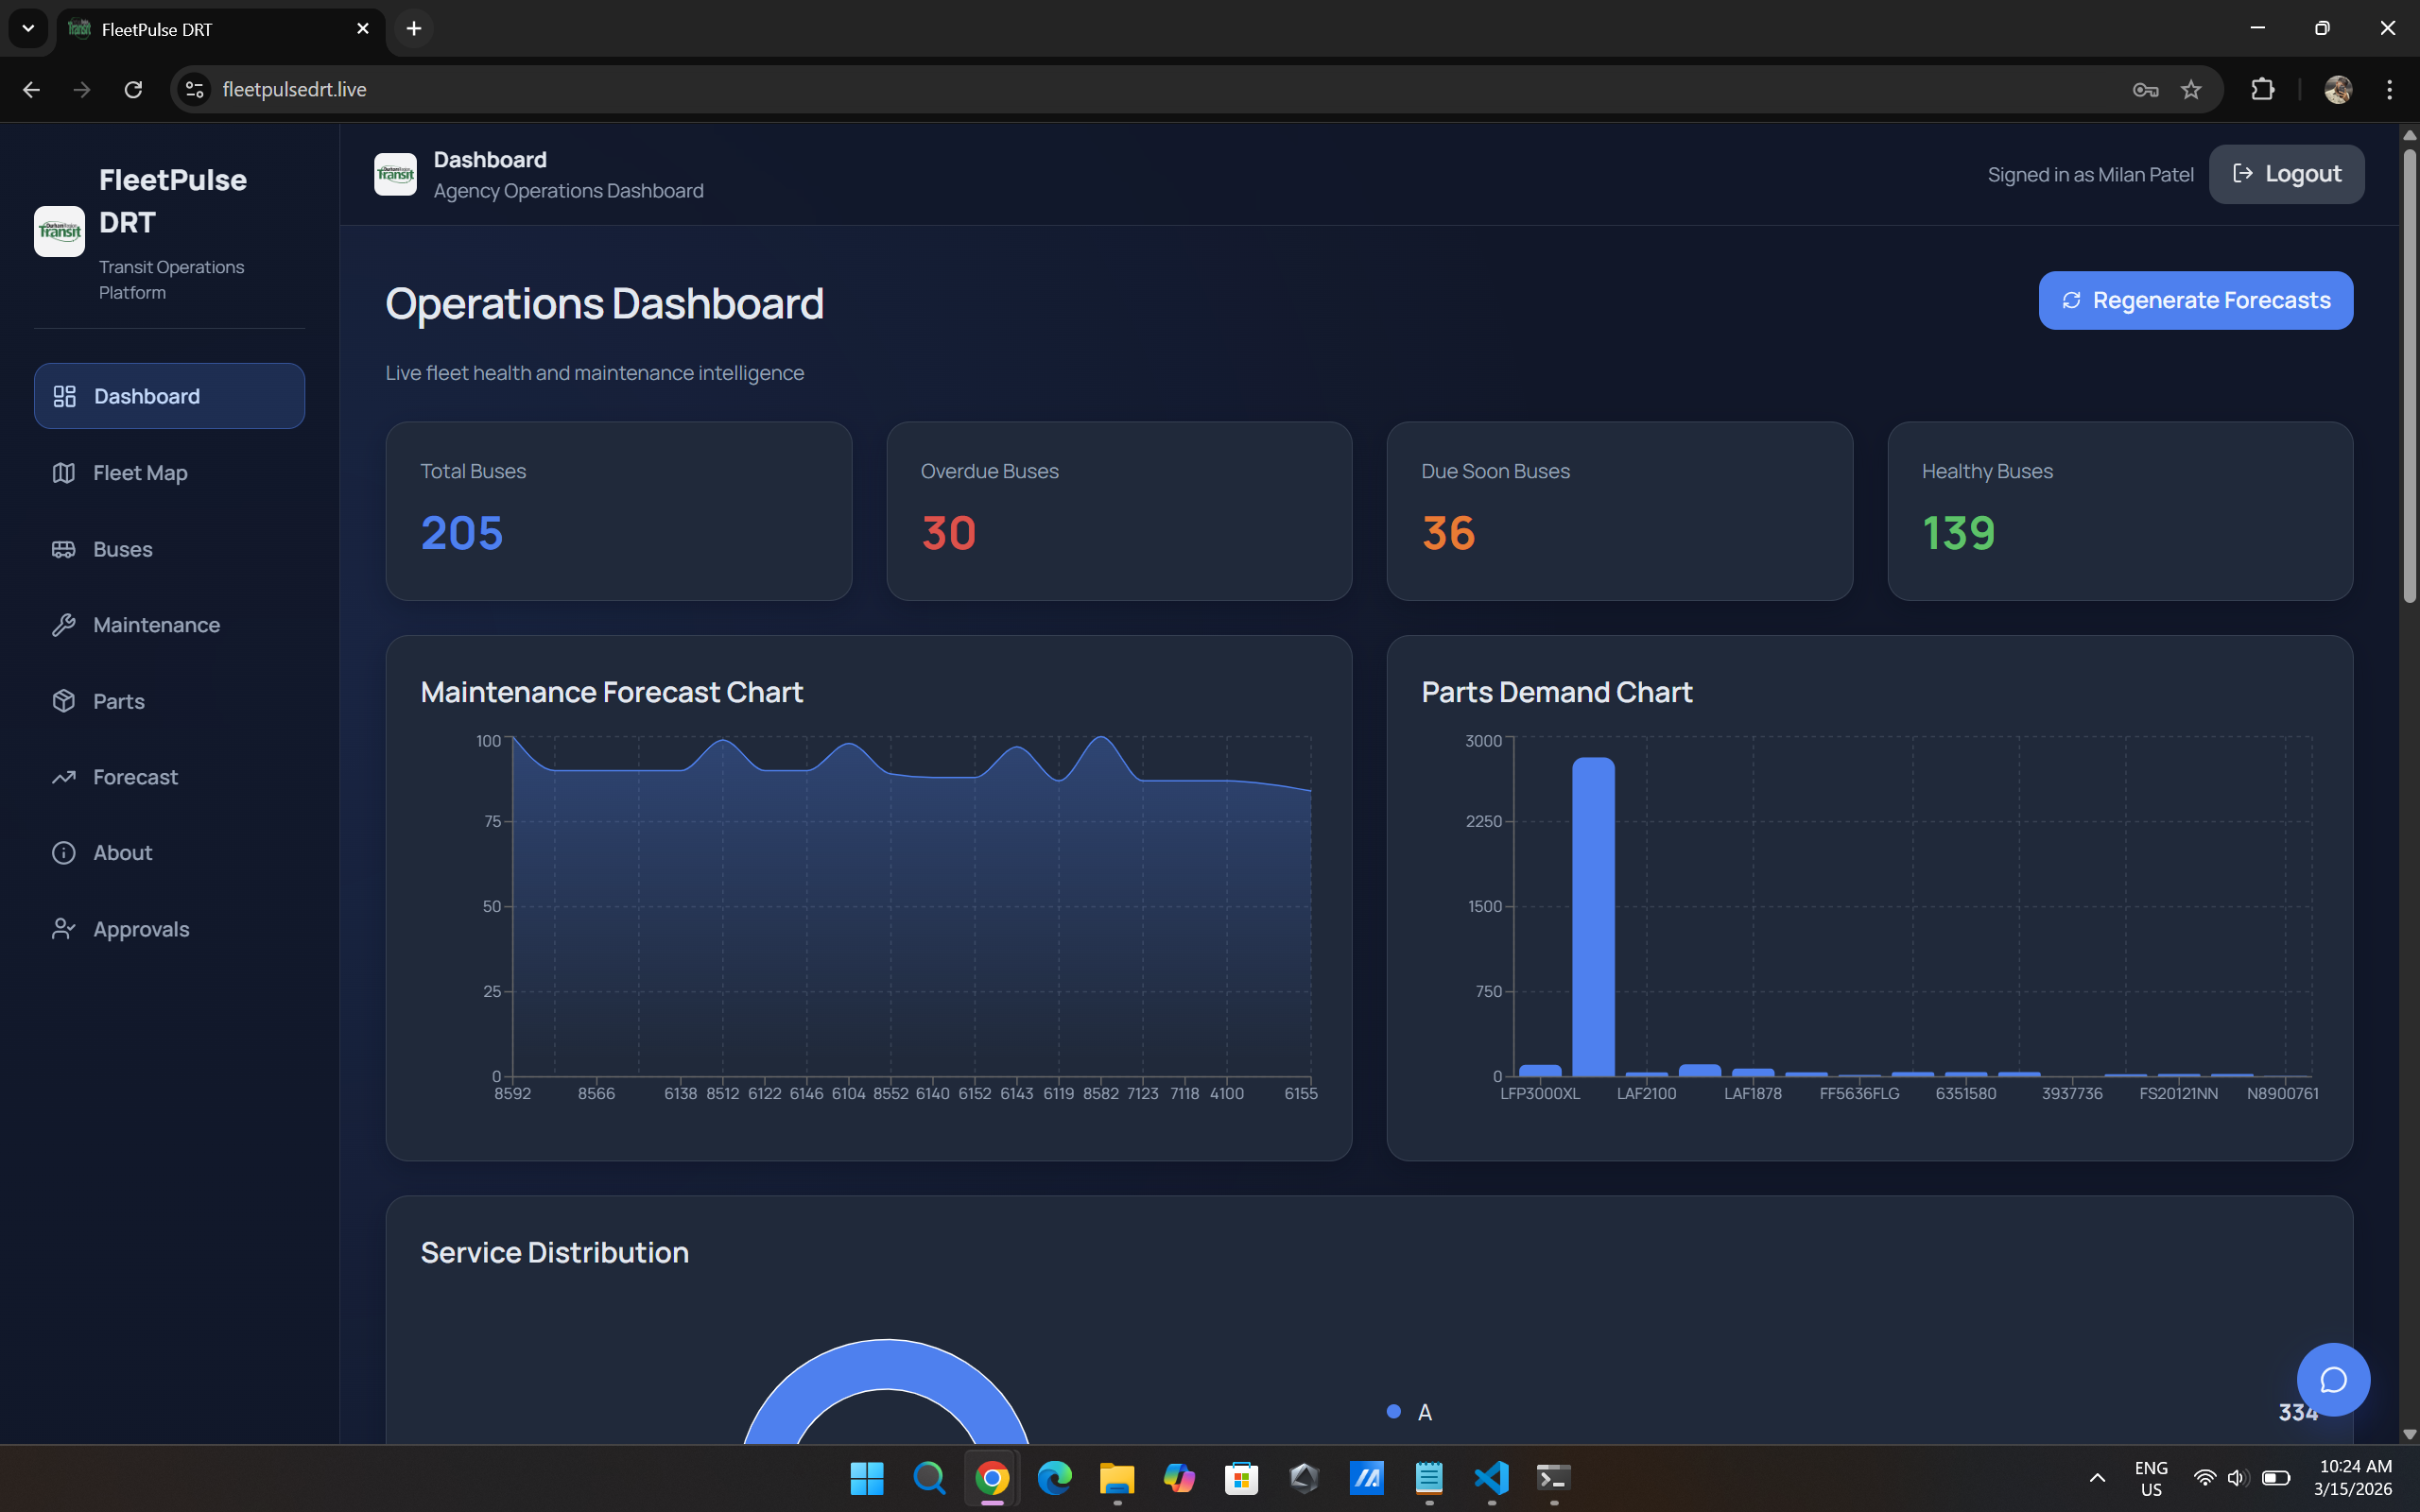Image resolution: width=2420 pixels, height=1512 pixels.
Task: Click the Durham Transit logo in header
Action: click(x=395, y=174)
